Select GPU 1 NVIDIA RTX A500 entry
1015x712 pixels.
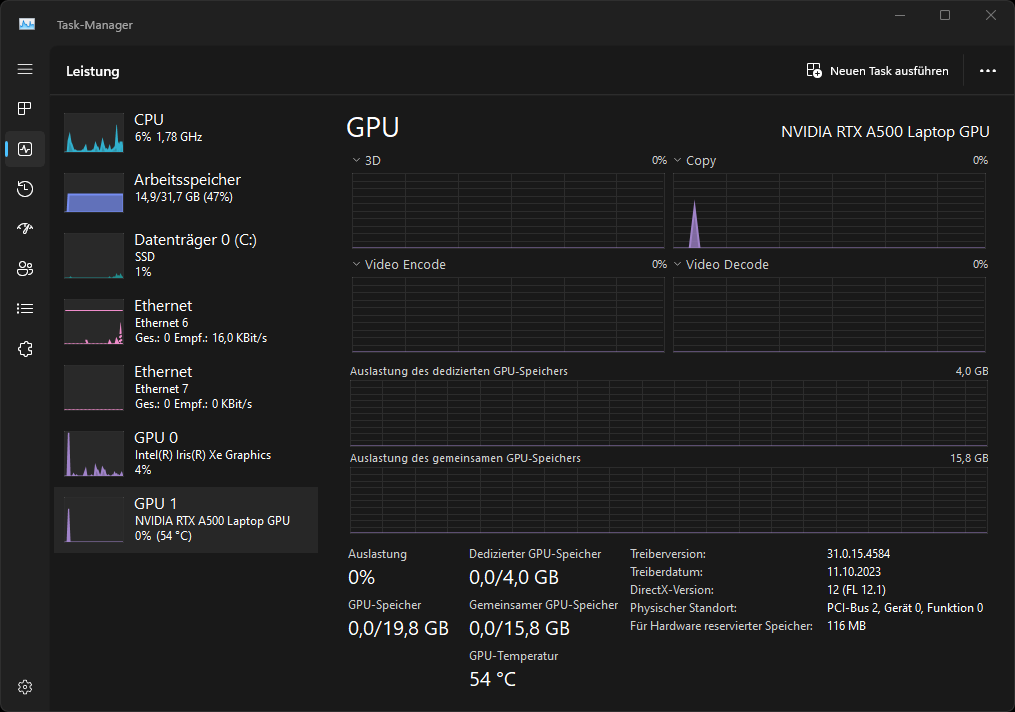186,520
